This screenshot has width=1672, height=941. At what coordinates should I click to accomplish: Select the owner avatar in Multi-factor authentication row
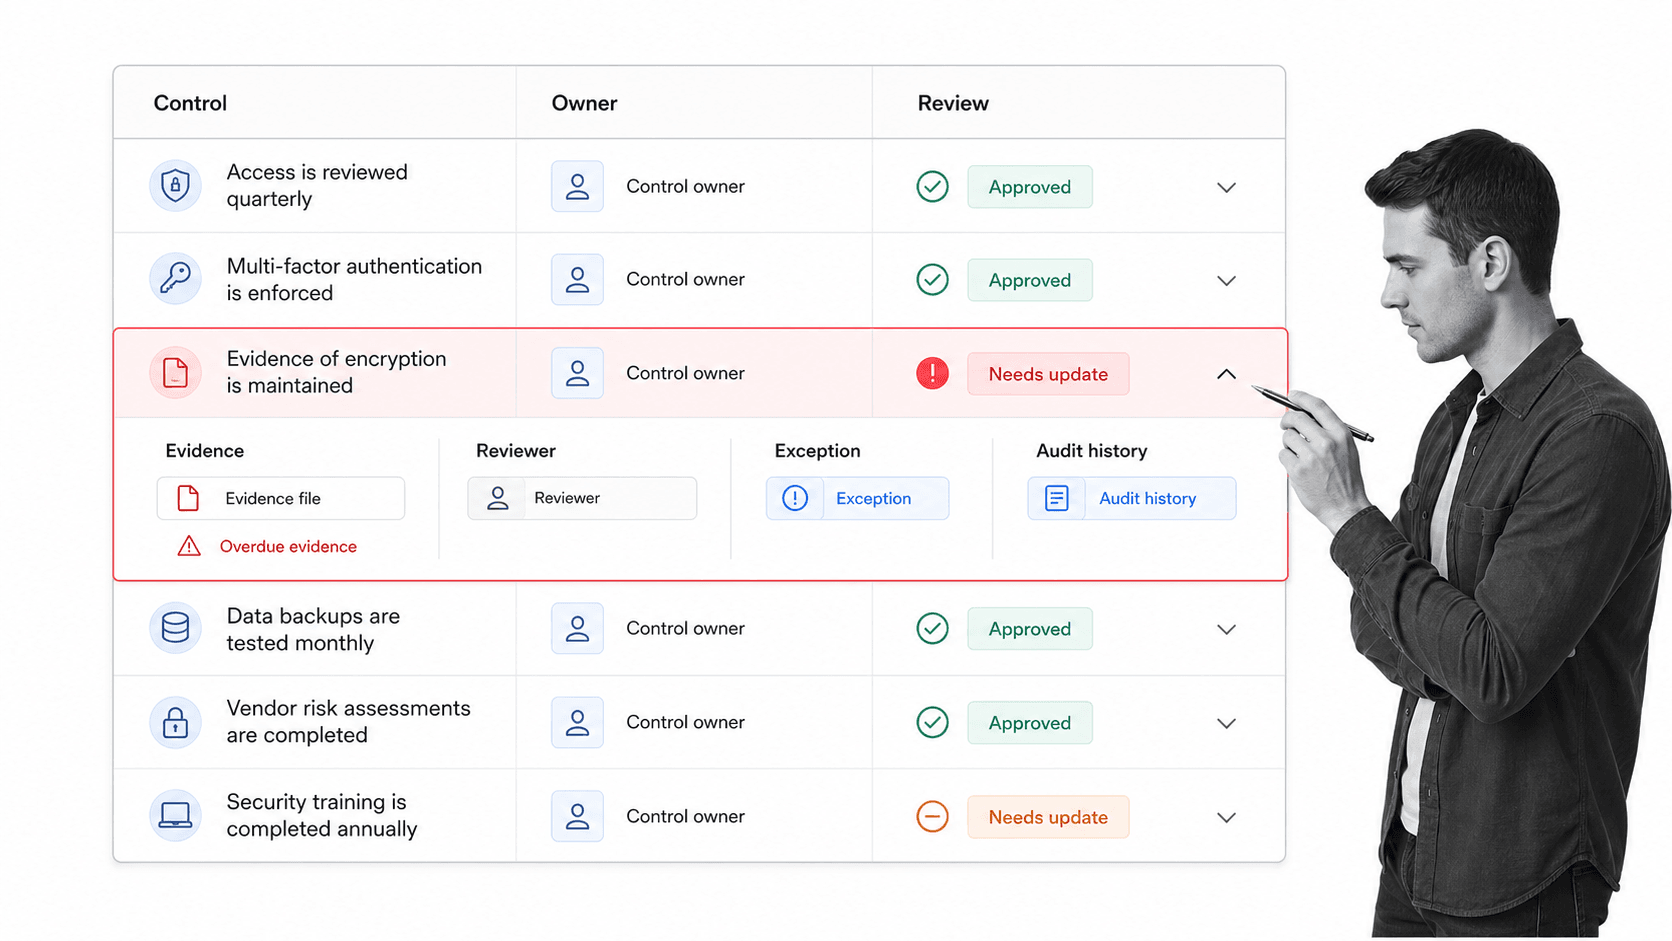tap(577, 279)
